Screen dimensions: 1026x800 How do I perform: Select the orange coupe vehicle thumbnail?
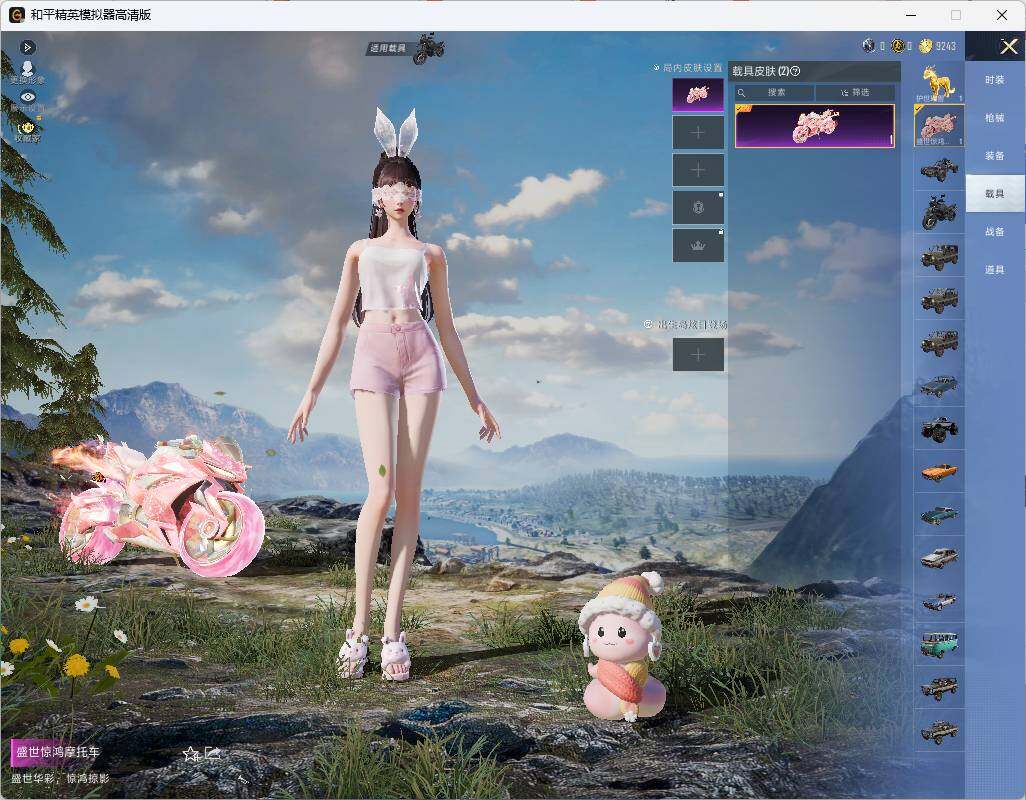[x=939, y=471]
